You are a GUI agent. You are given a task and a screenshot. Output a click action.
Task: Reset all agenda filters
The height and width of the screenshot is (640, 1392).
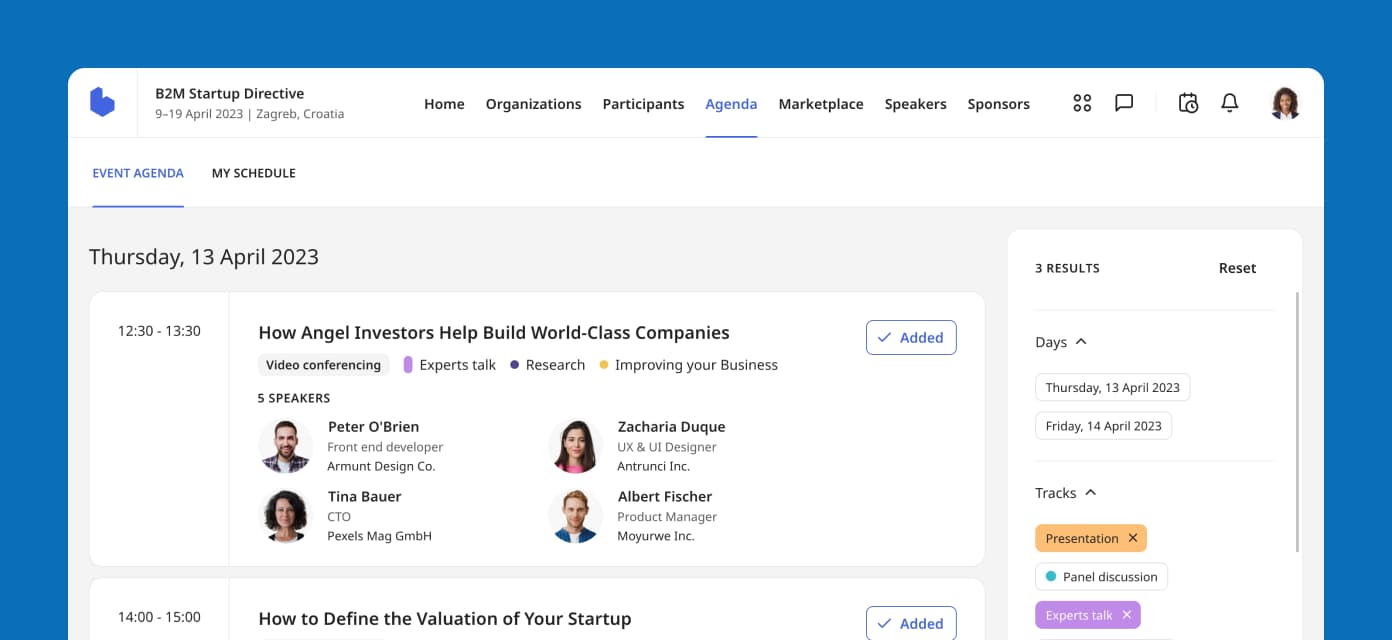click(1237, 268)
